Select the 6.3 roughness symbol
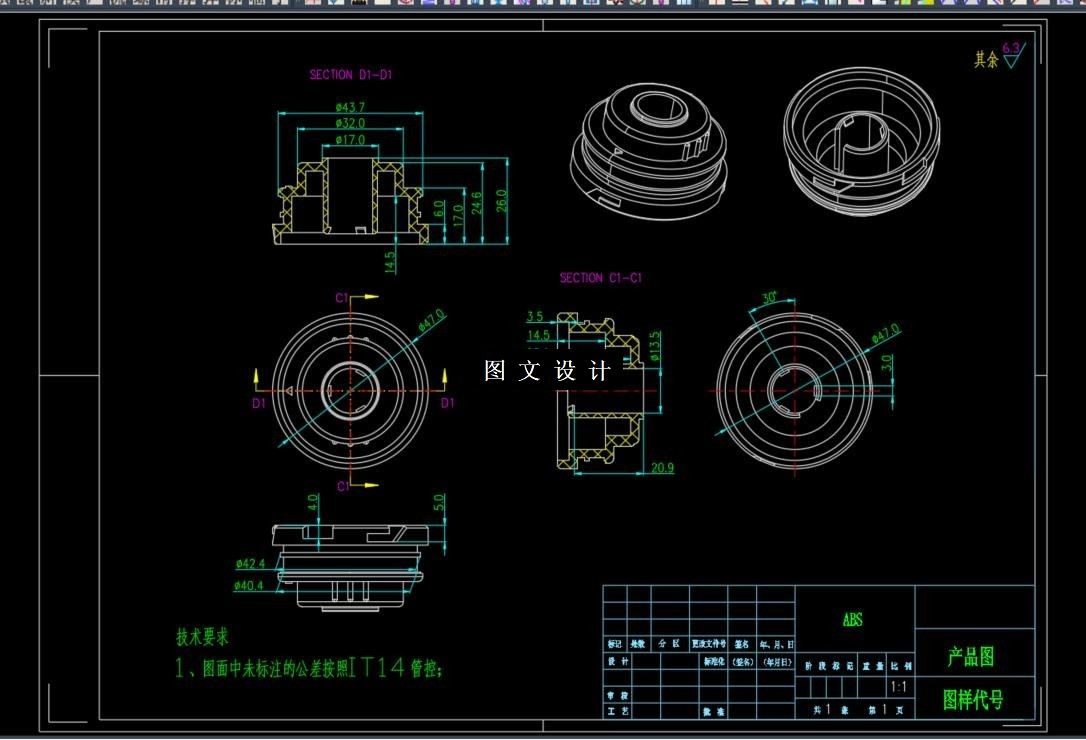The width and height of the screenshot is (1086, 740). [x=1013, y=55]
